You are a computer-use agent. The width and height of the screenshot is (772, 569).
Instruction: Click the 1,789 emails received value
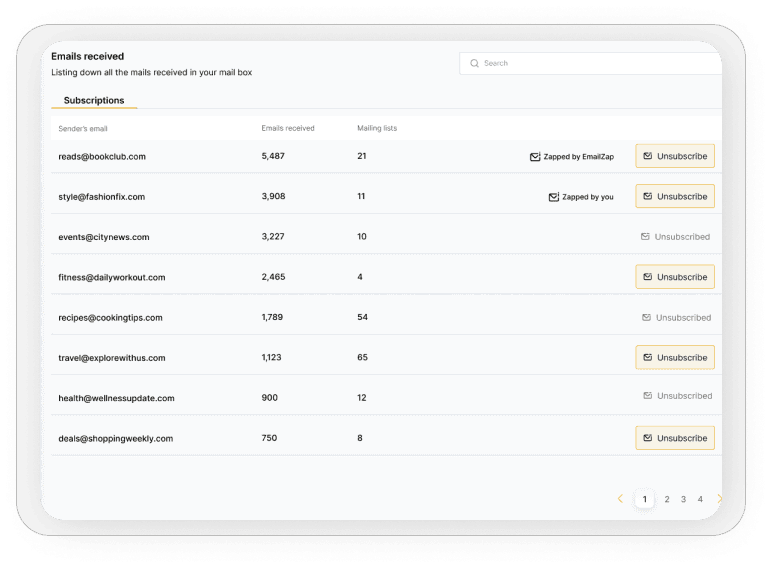(272, 317)
